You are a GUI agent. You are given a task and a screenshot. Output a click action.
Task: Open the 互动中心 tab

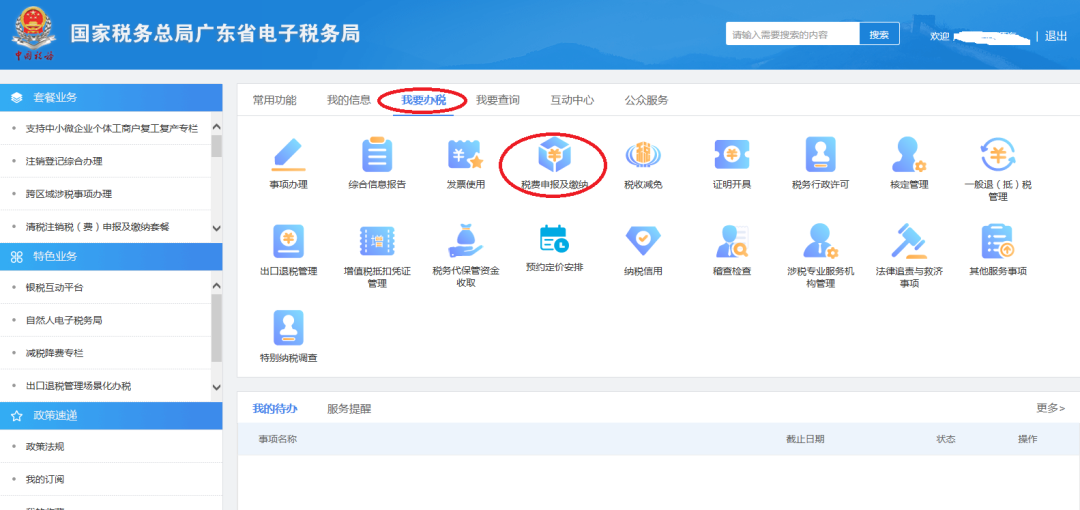[572, 100]
